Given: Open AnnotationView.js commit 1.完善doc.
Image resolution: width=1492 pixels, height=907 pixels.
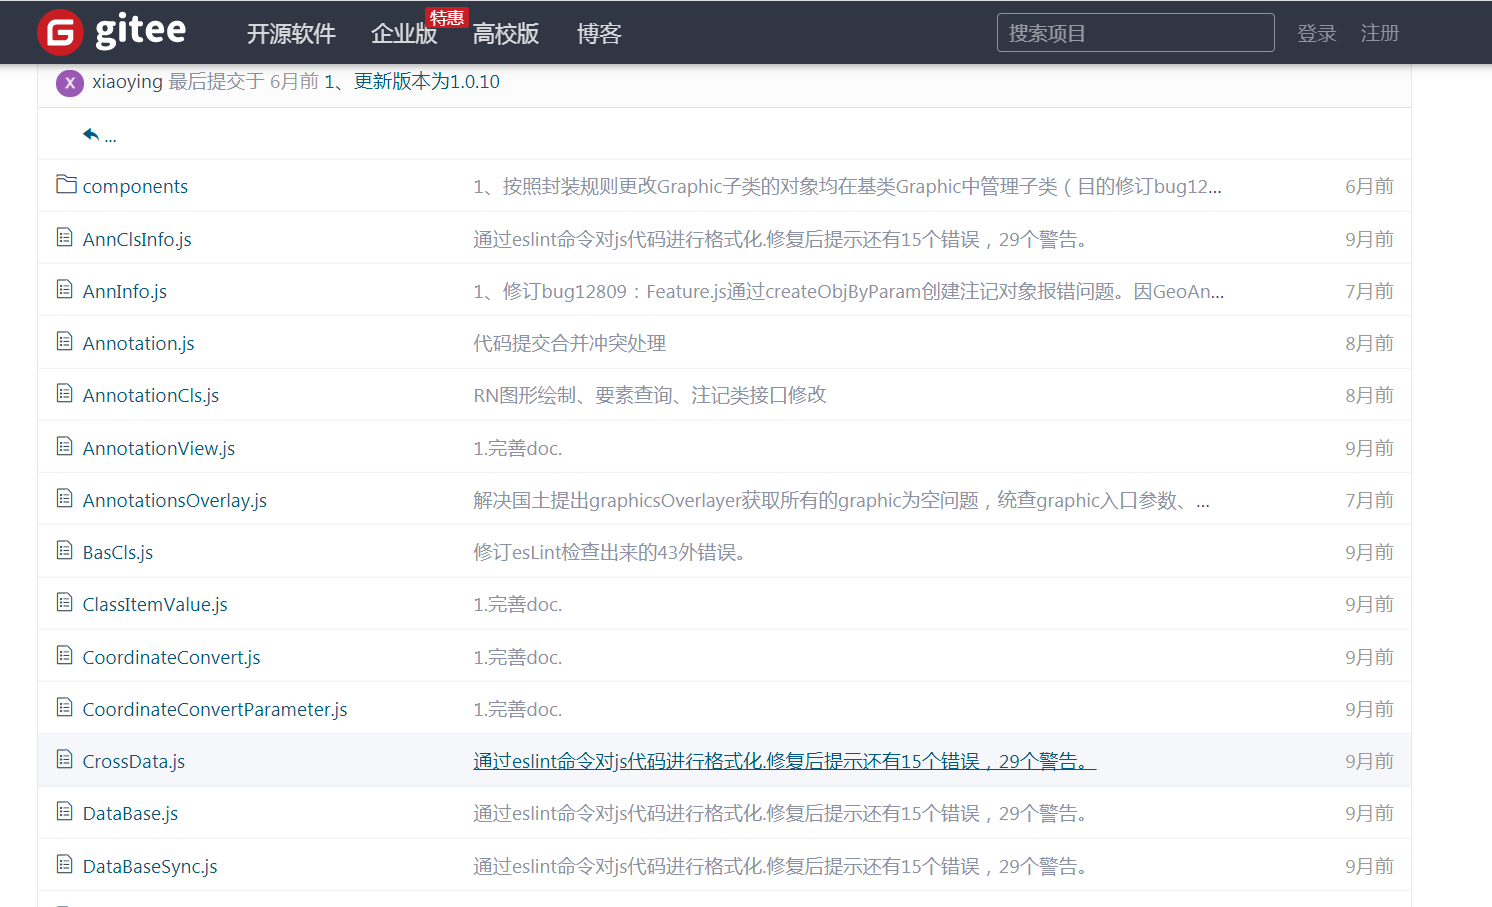Looking at the screenshot, I should click(x=518, y=449).
